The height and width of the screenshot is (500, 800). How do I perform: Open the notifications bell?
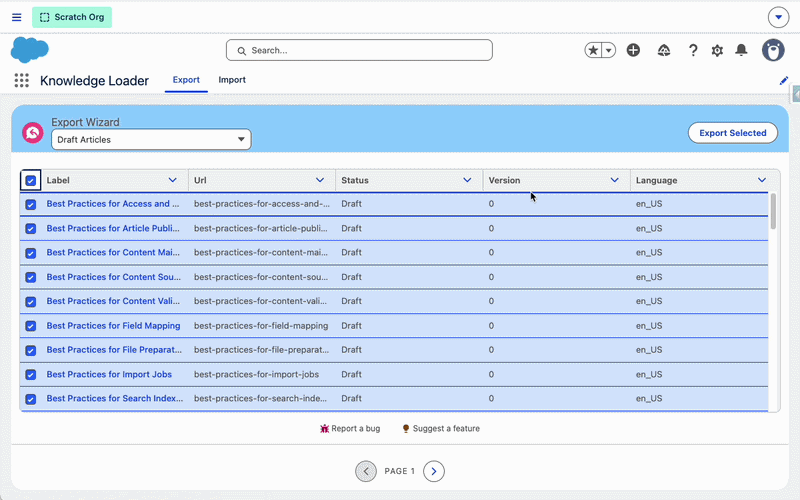coord(741,50)
